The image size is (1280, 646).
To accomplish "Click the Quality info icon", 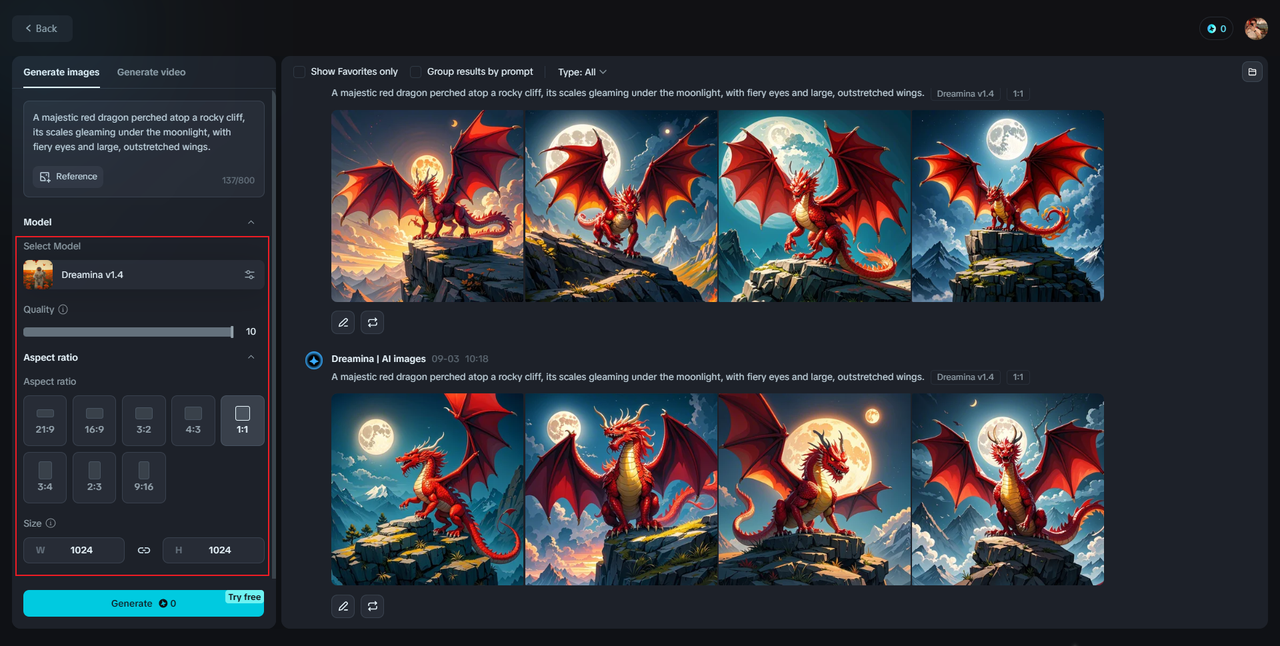I will 63,310.
